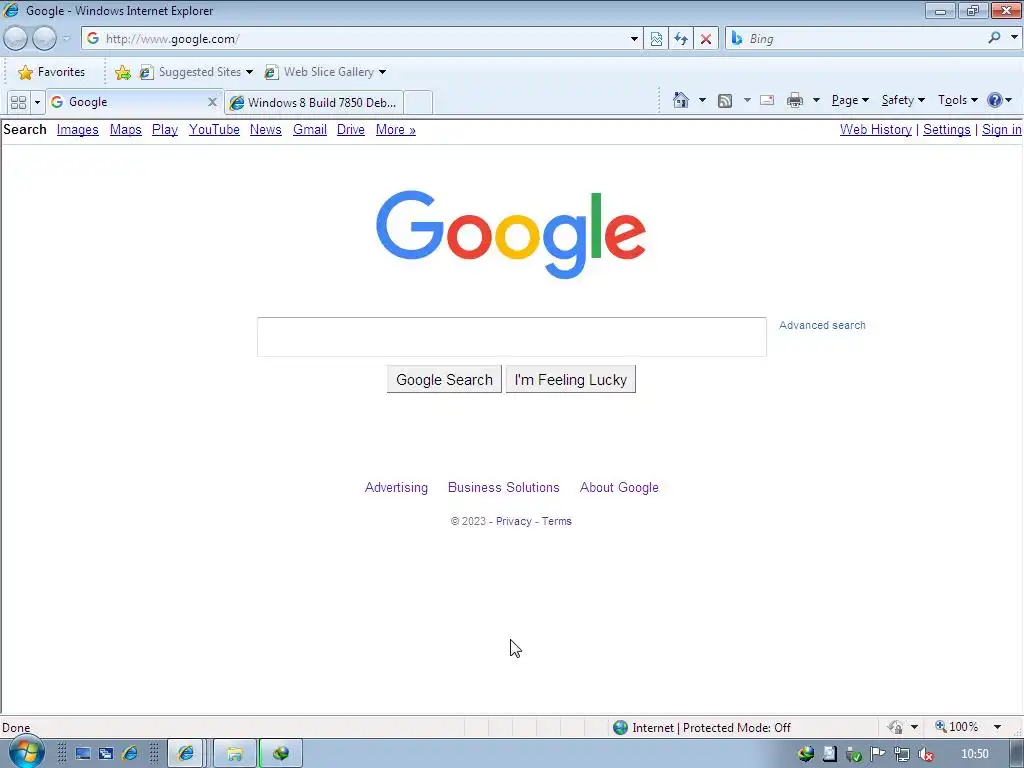Viewport: 1024px width, 768px height.
Task: Click the red Stop loading icon
Action: (705, 39)
